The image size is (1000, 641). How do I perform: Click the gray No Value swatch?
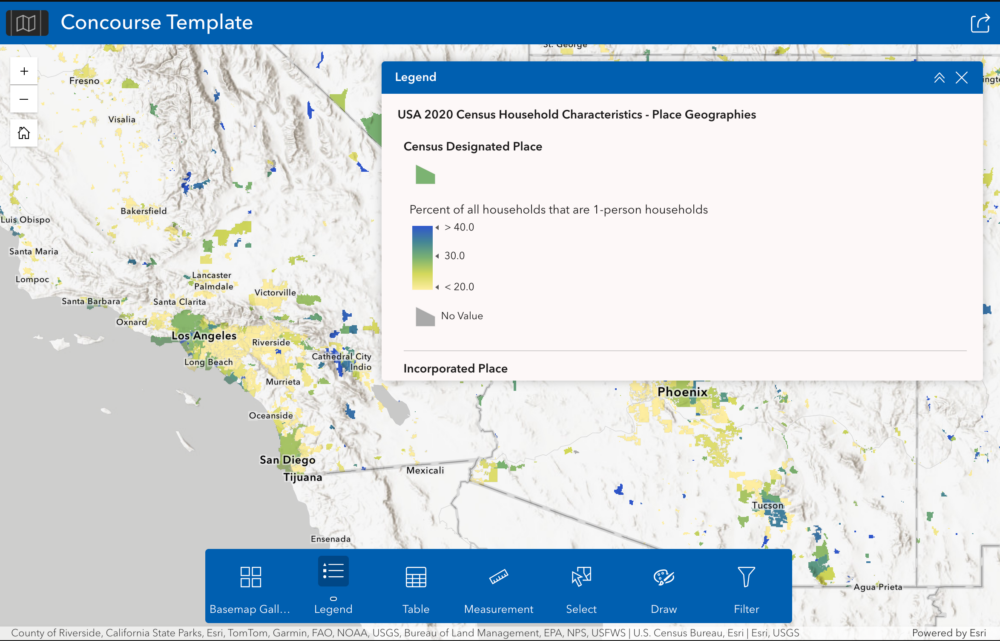click(425, 316)
